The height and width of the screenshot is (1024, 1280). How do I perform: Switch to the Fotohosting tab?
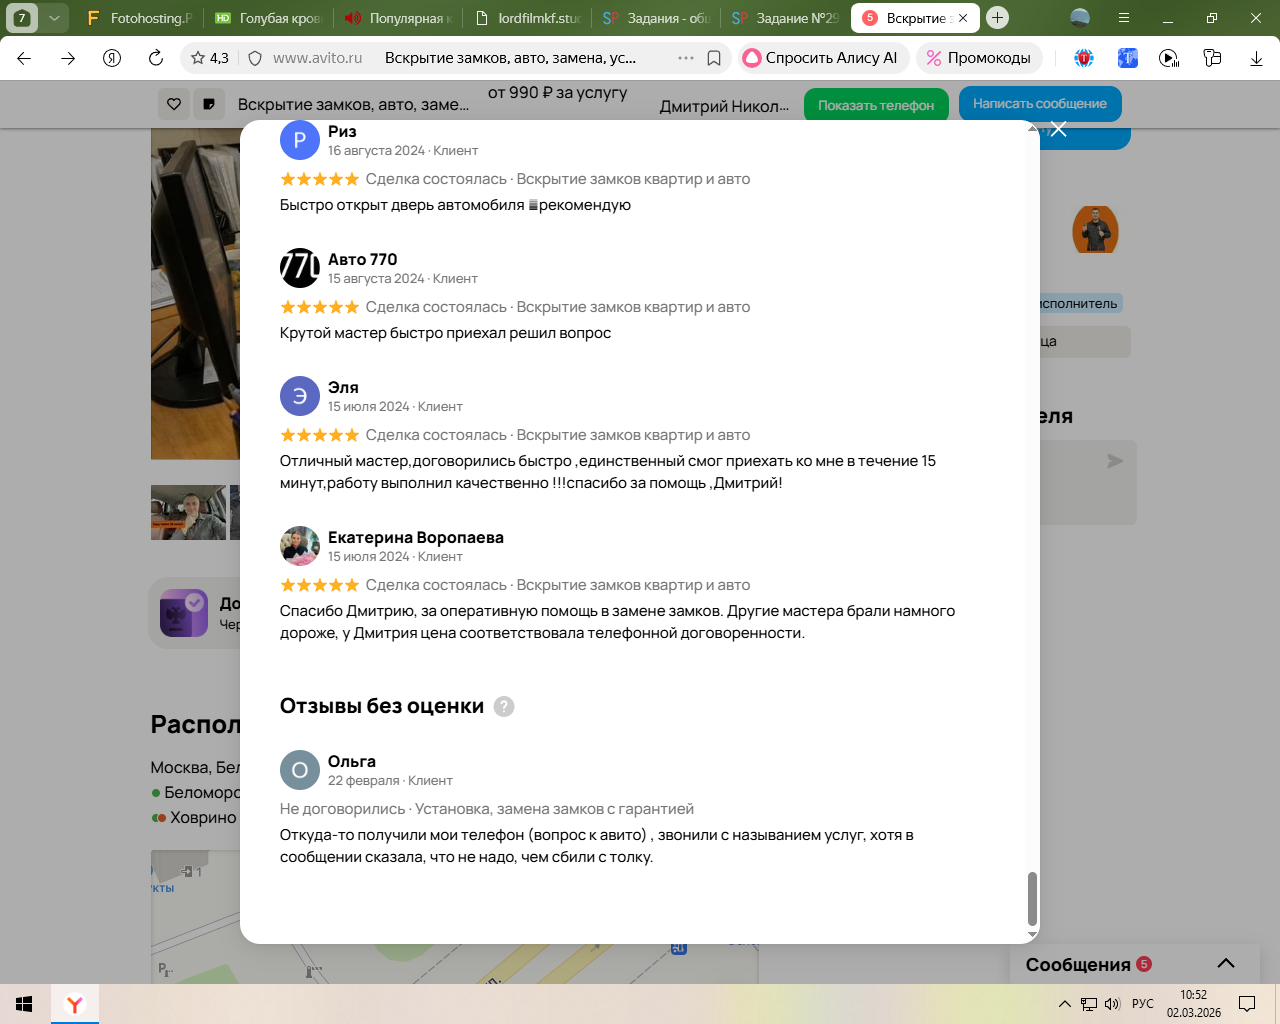pyautogui.click(x=139, y=18)
